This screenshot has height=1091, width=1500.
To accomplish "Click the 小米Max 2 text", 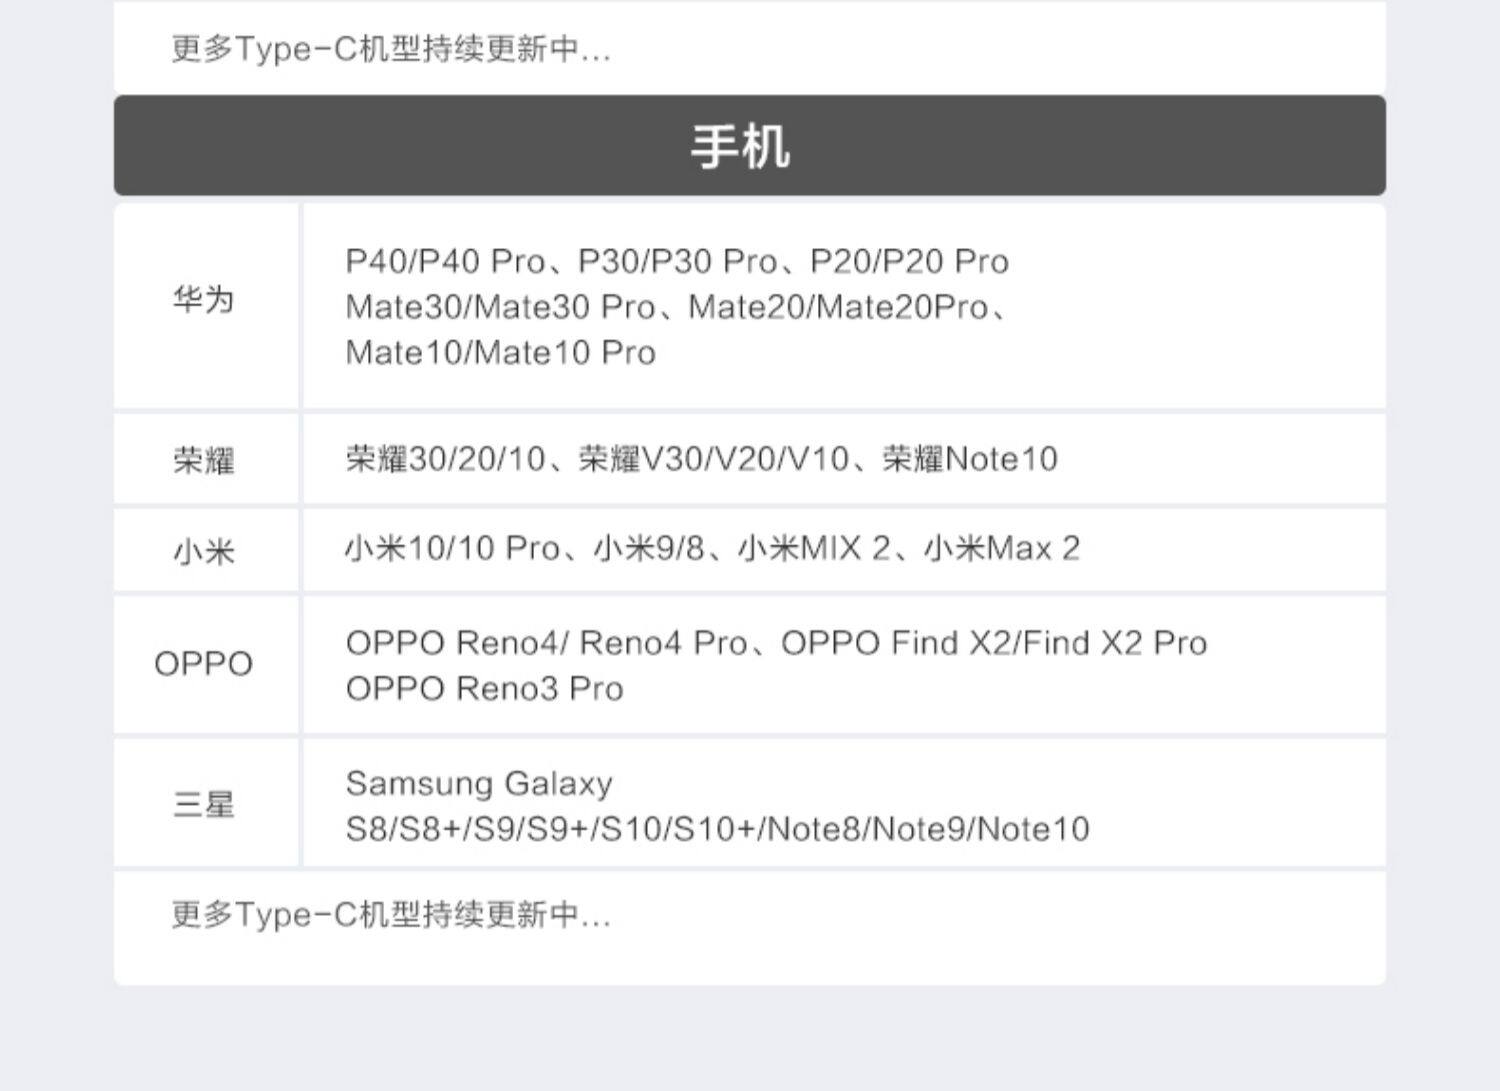I will coord(1002,549).
